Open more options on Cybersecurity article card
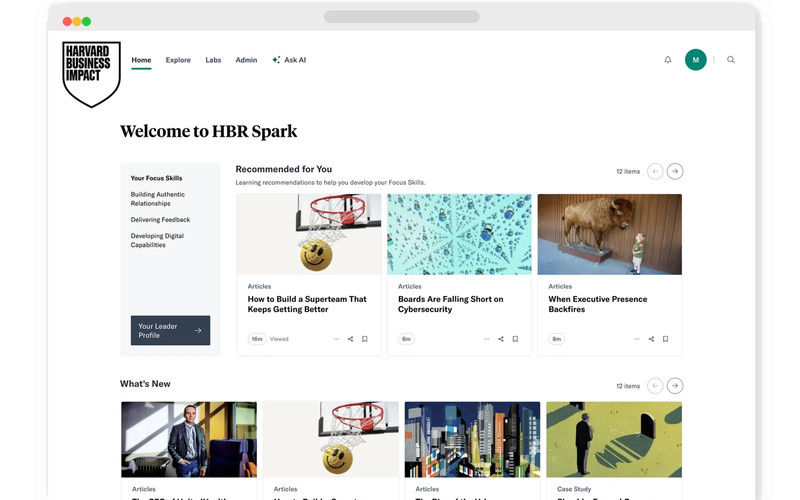 486,339
